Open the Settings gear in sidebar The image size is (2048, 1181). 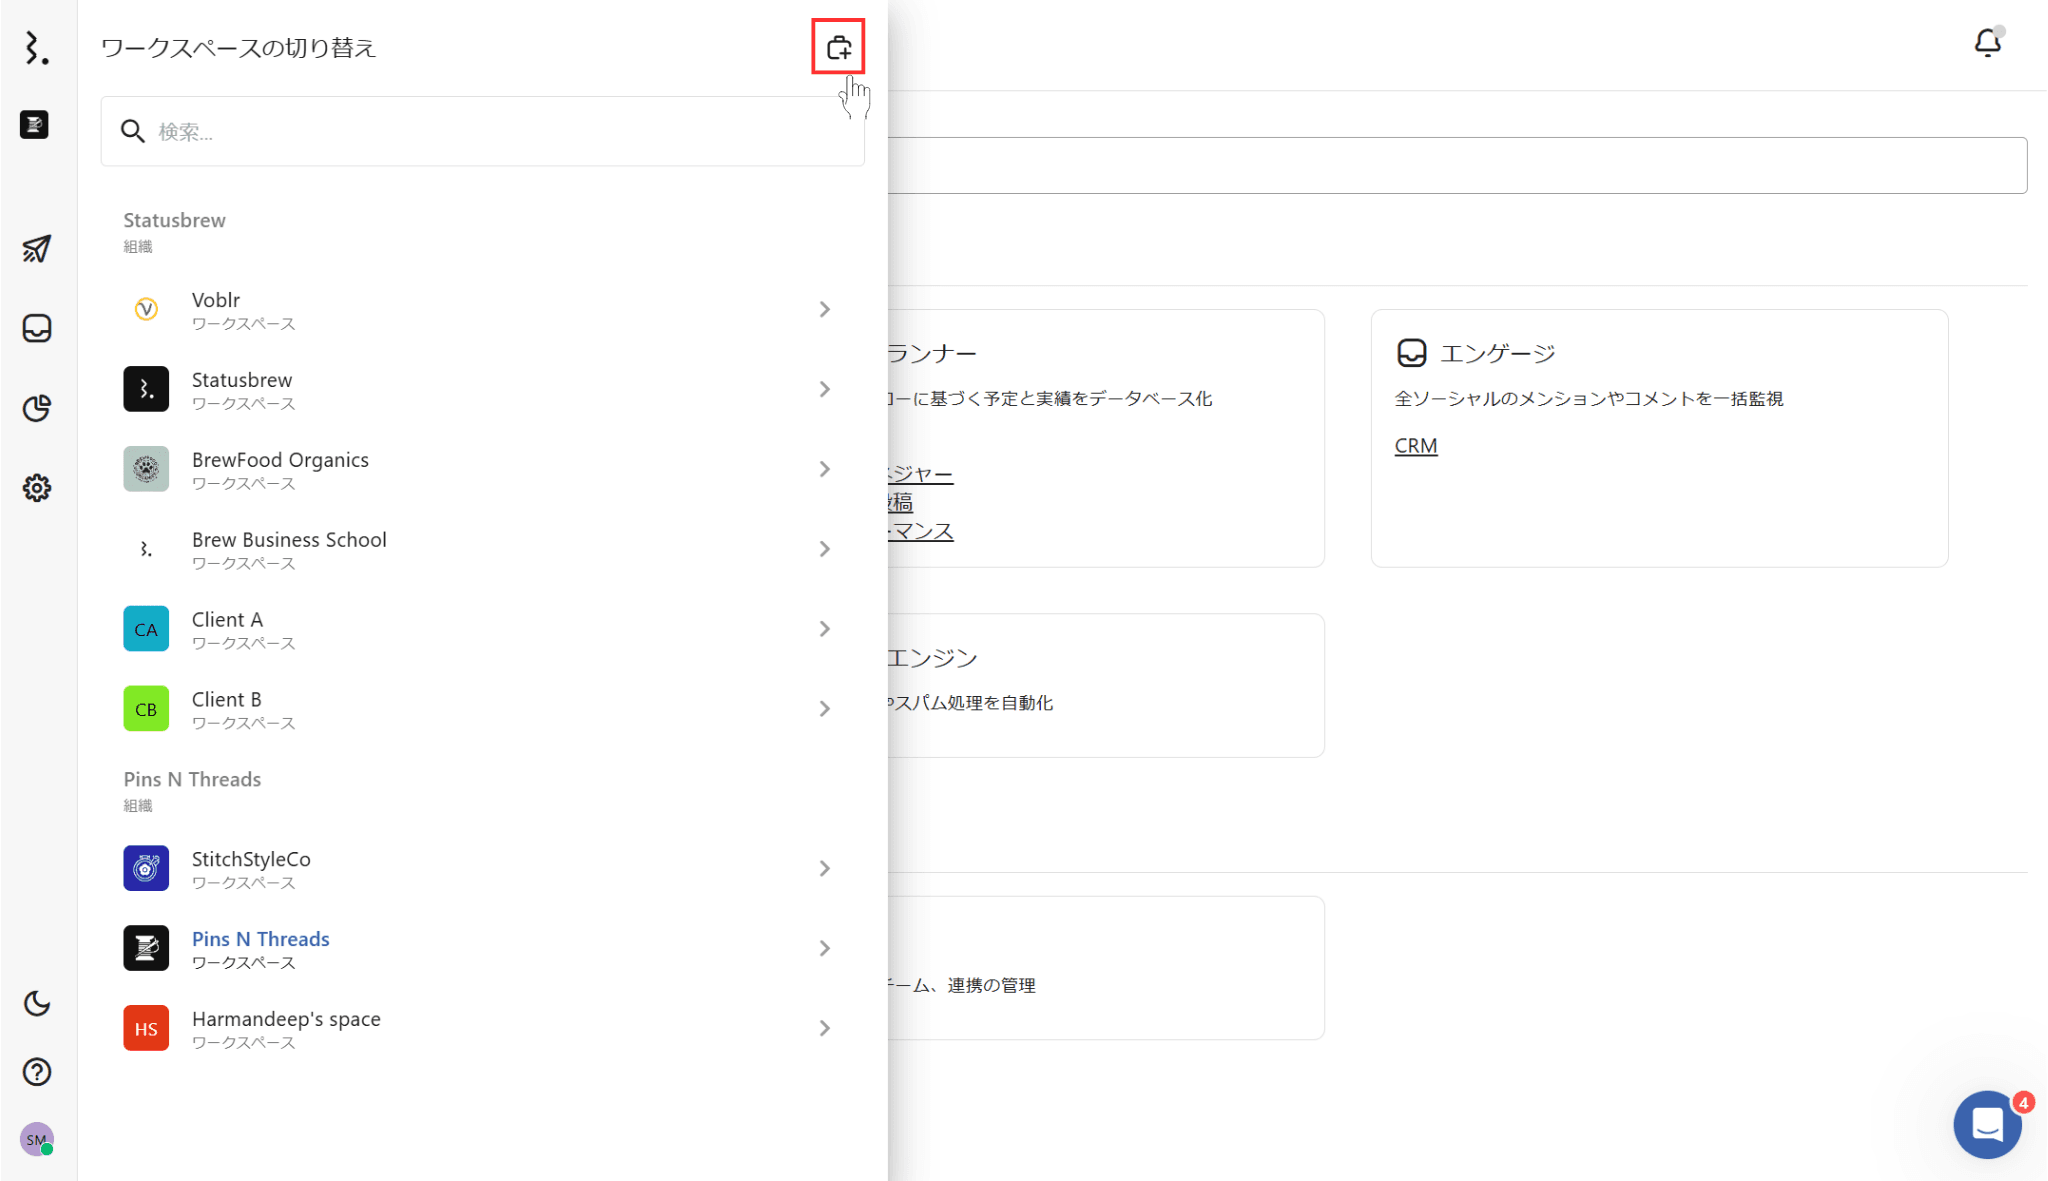click(x=37, y=488)
